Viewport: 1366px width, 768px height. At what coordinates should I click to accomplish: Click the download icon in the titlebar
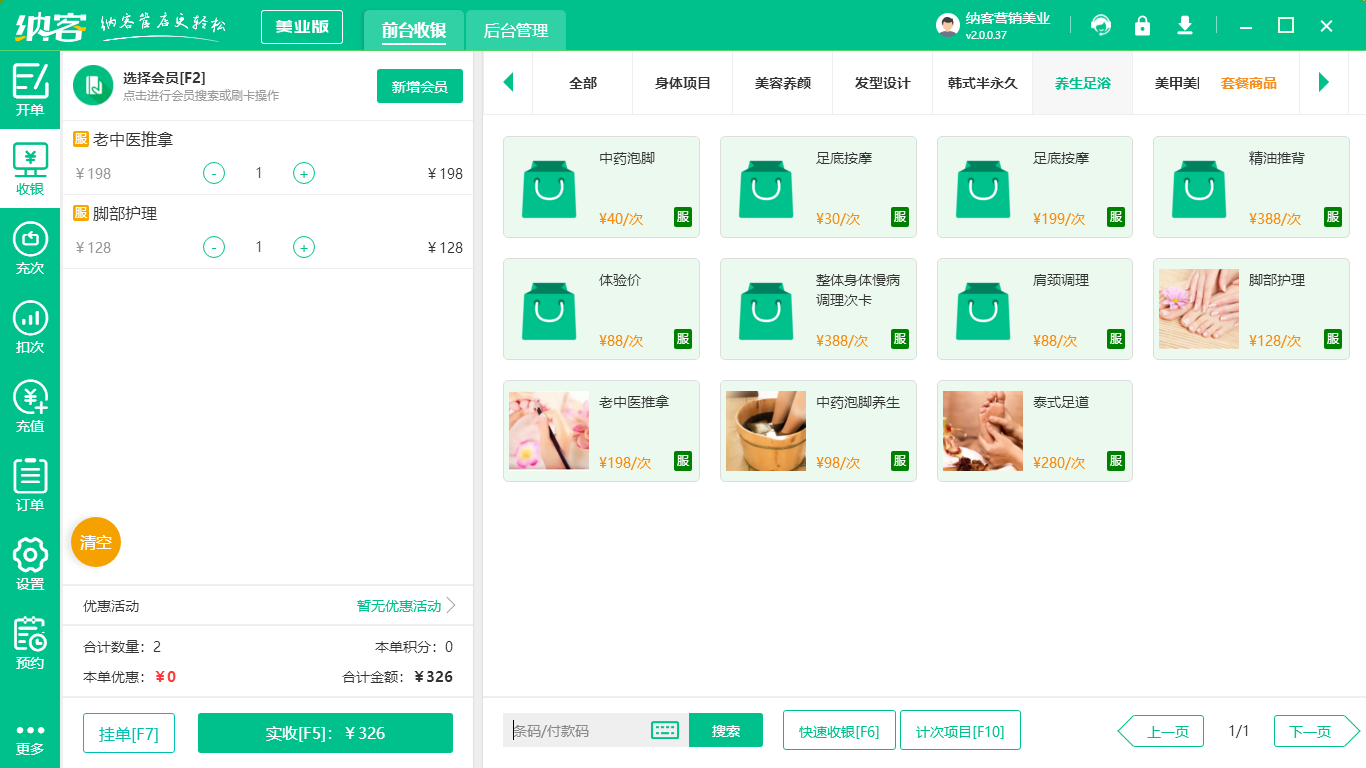pos(1184,26)
